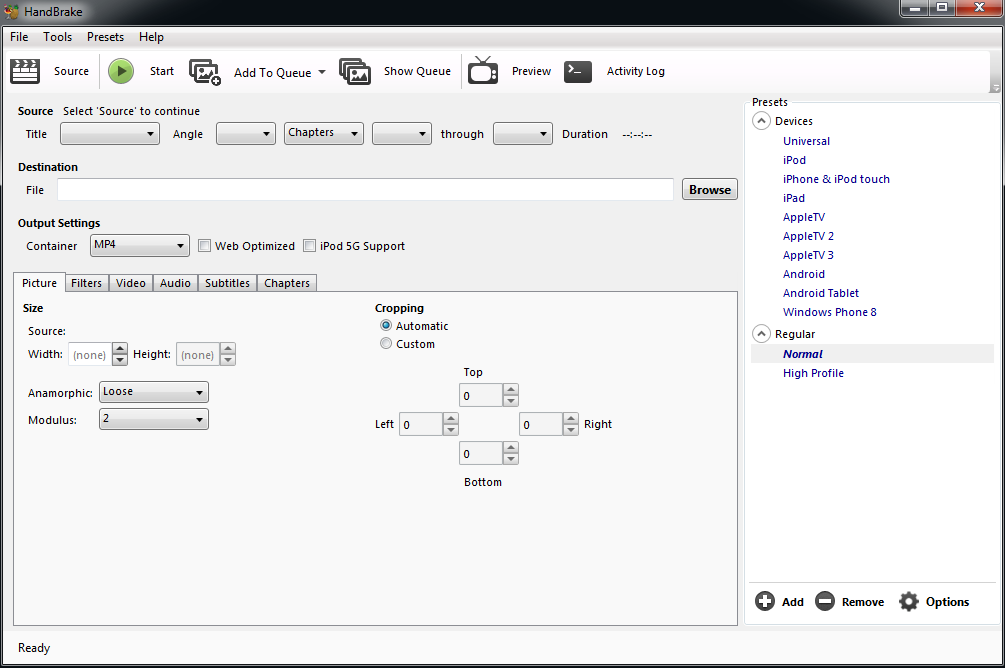Screen dimensions: 1005x668
Task: Click the Preview toolbar label
Action: point(531,71)
